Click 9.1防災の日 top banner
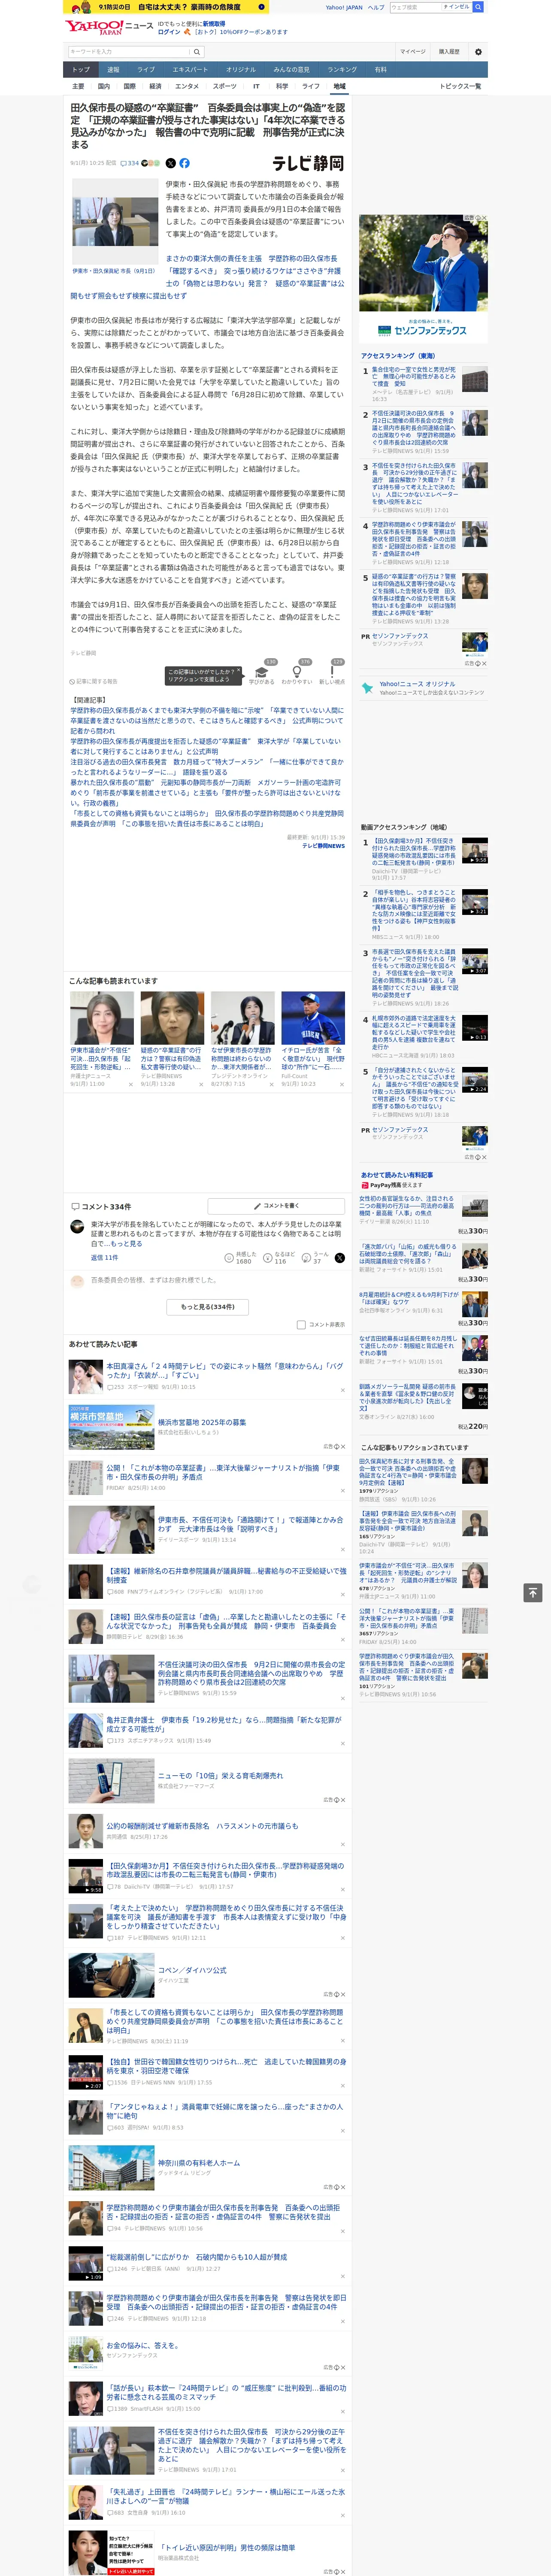 [165, 7]
